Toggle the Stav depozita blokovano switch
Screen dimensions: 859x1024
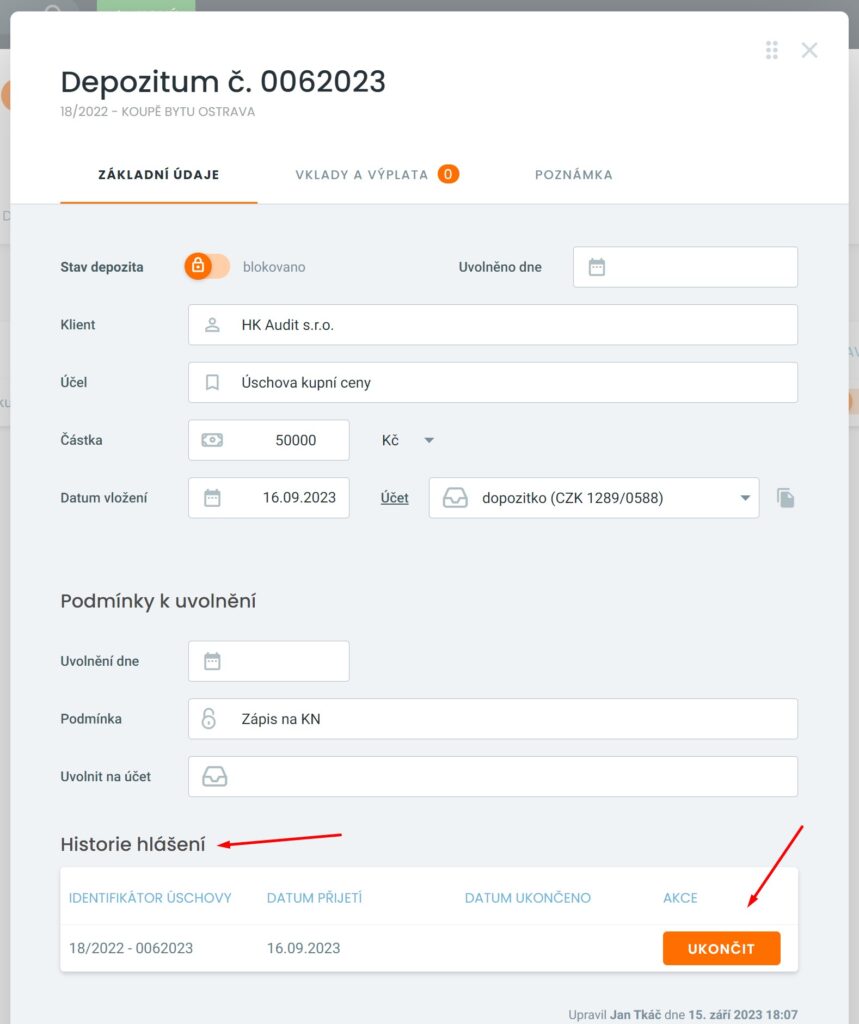pos(207,267)
